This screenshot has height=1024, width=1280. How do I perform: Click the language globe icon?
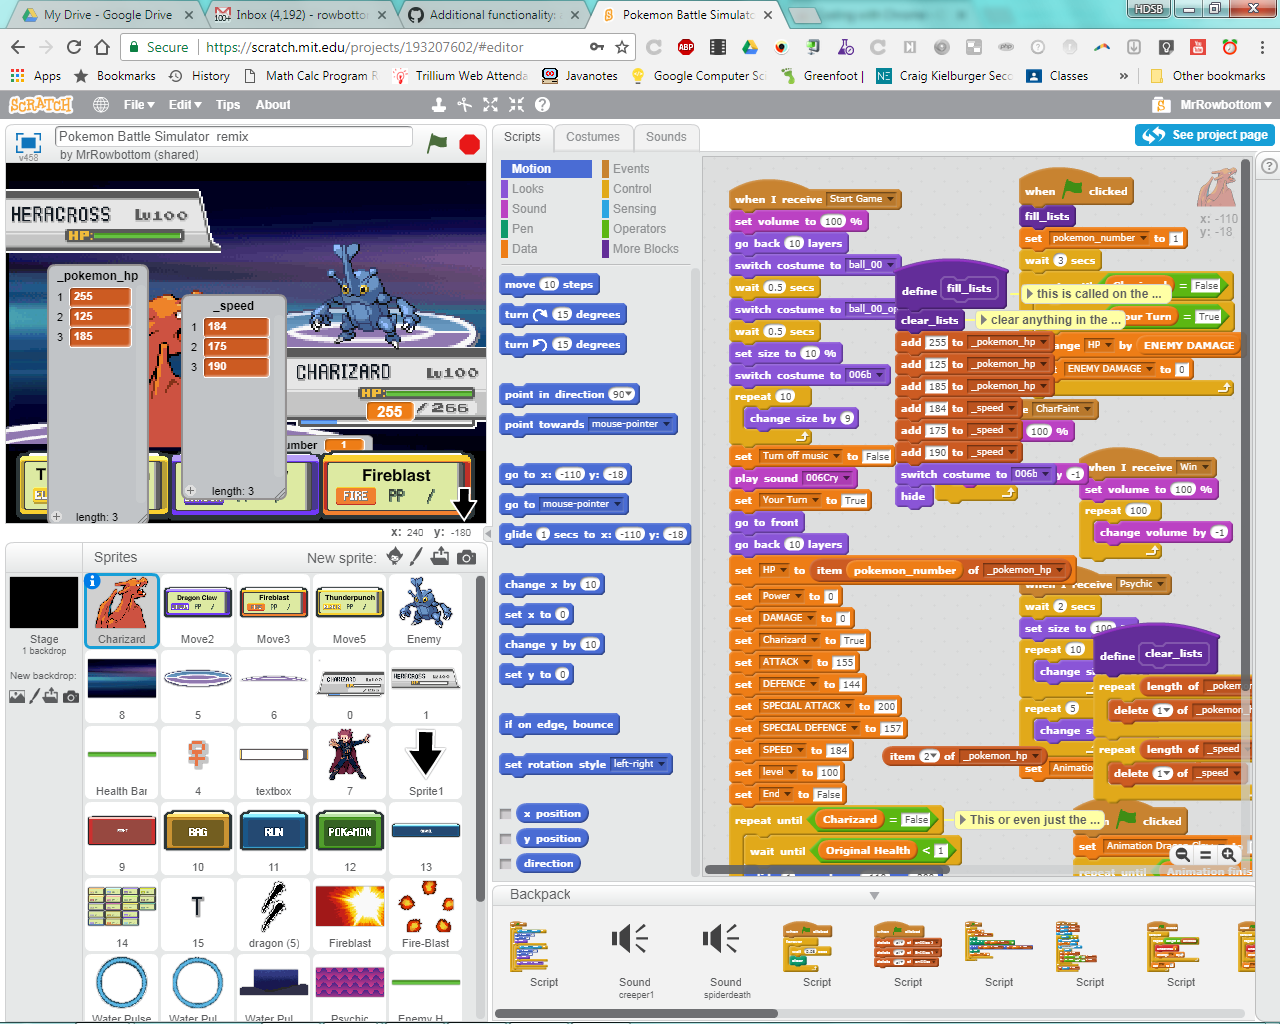(x=101, y=104)
